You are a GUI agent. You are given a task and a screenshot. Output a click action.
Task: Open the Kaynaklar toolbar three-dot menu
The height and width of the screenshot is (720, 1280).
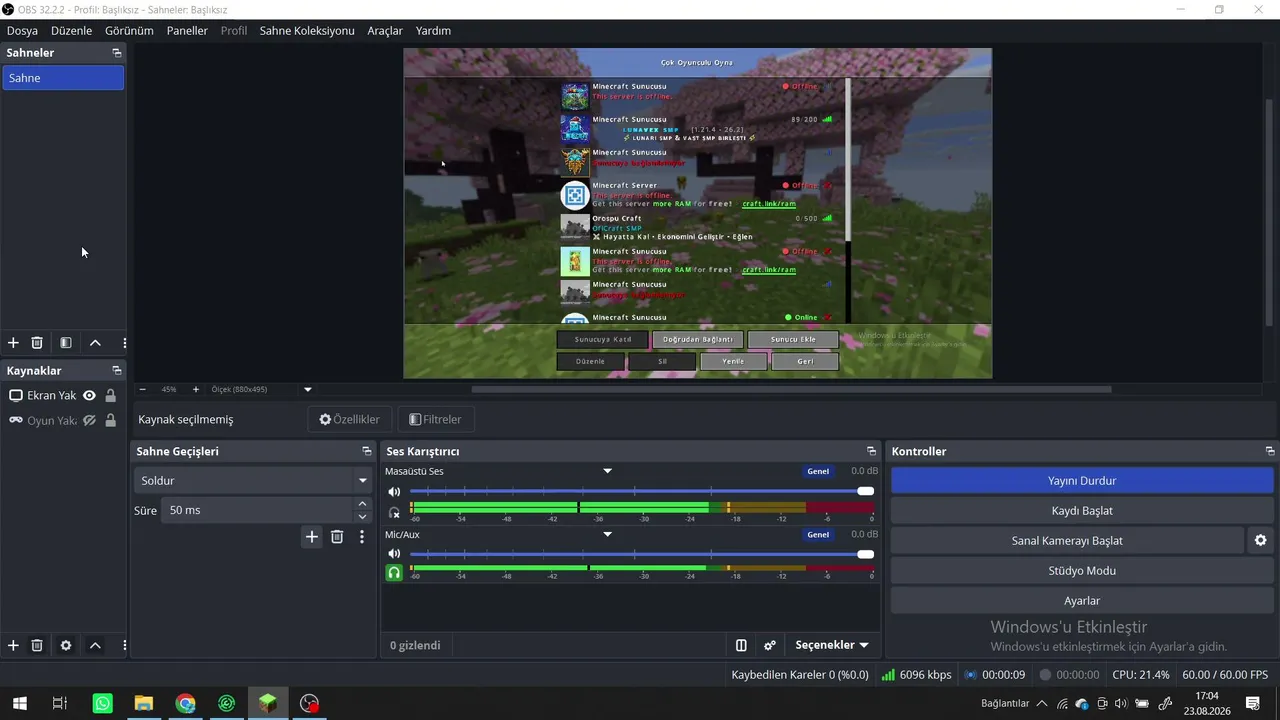coord(124,645)
